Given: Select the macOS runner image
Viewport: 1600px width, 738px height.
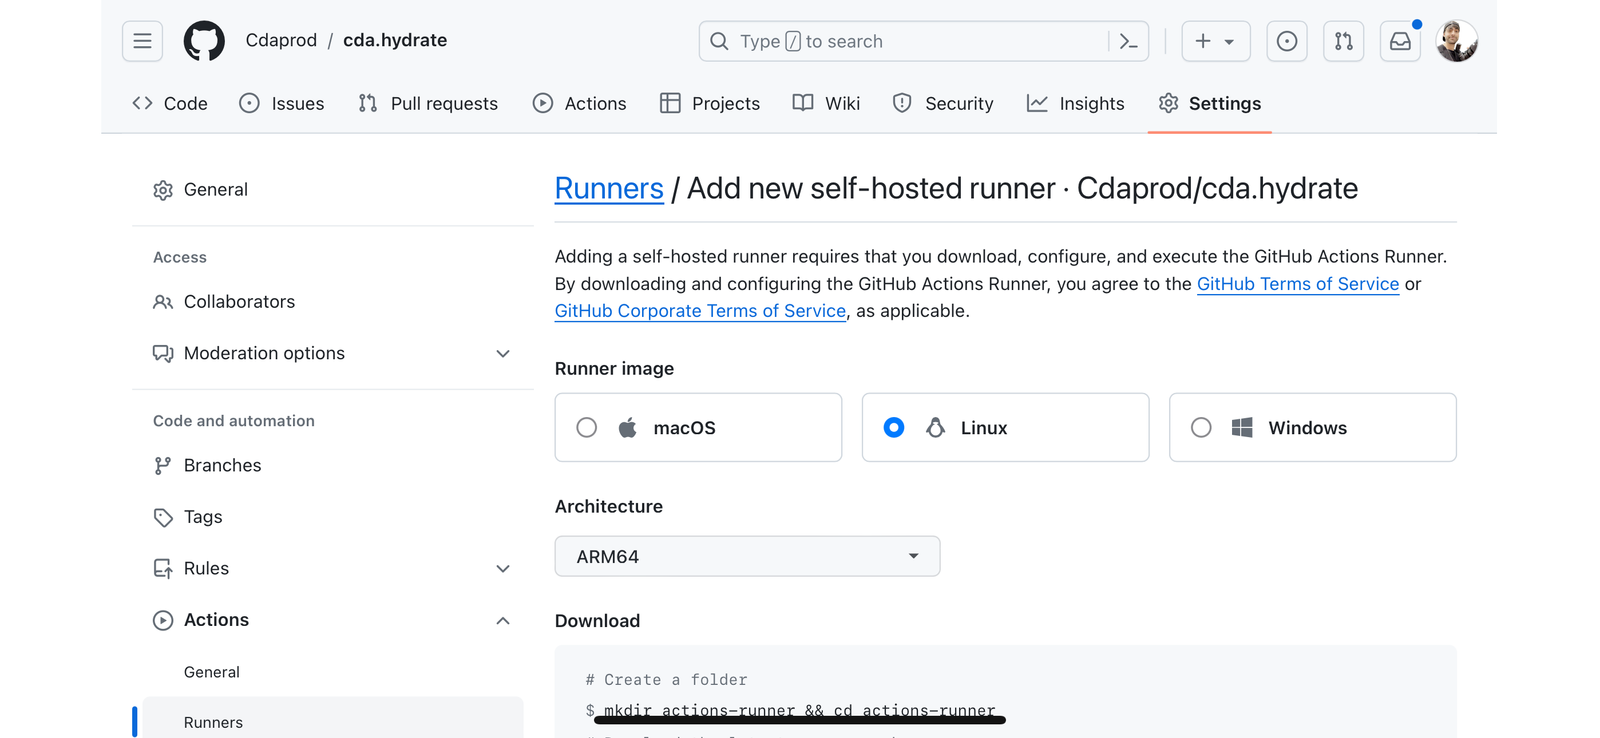Looking at the screenshot, I should [x=587, y=428].
